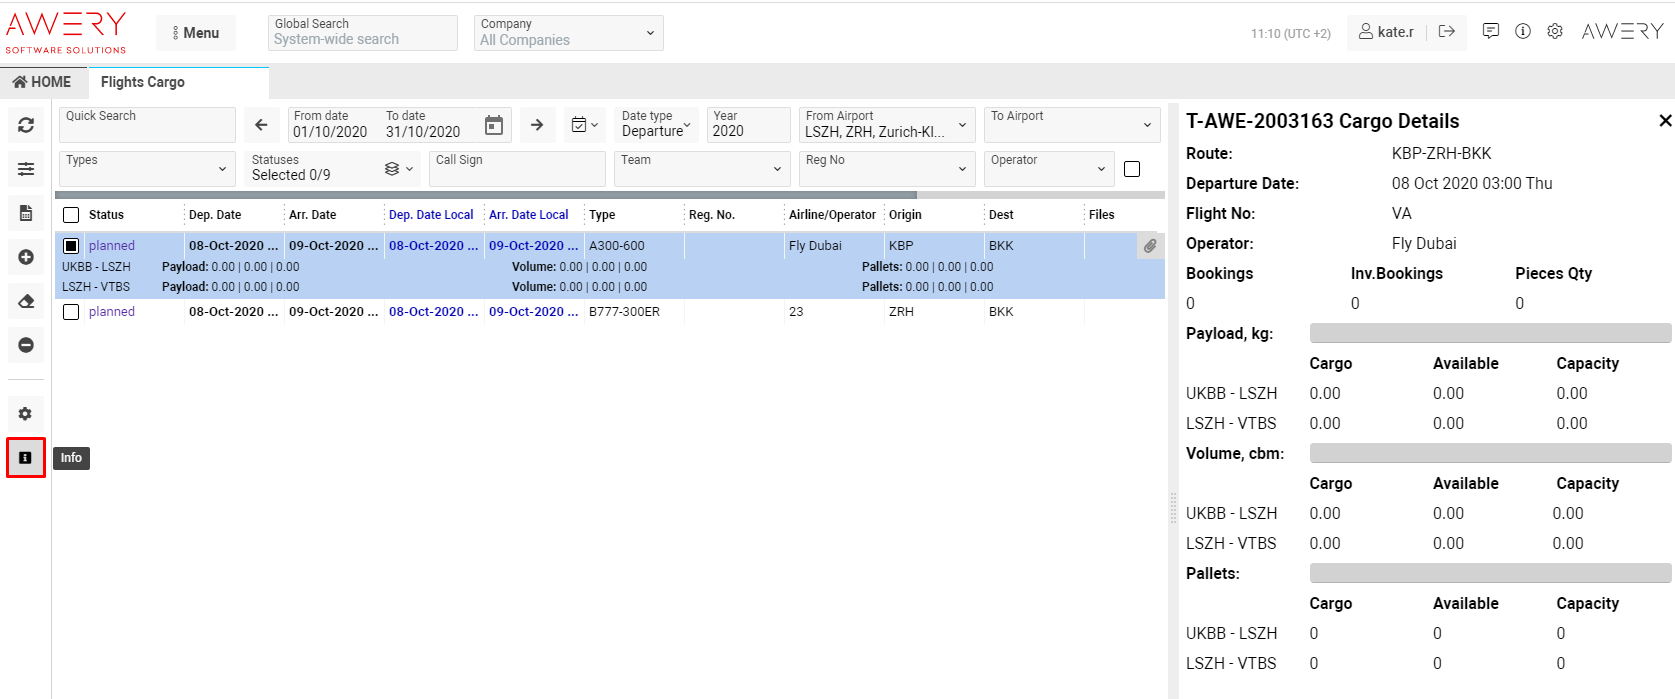Open the calendar date picker icon
This screenshot has height=699, width=1675.
point(494,125)
